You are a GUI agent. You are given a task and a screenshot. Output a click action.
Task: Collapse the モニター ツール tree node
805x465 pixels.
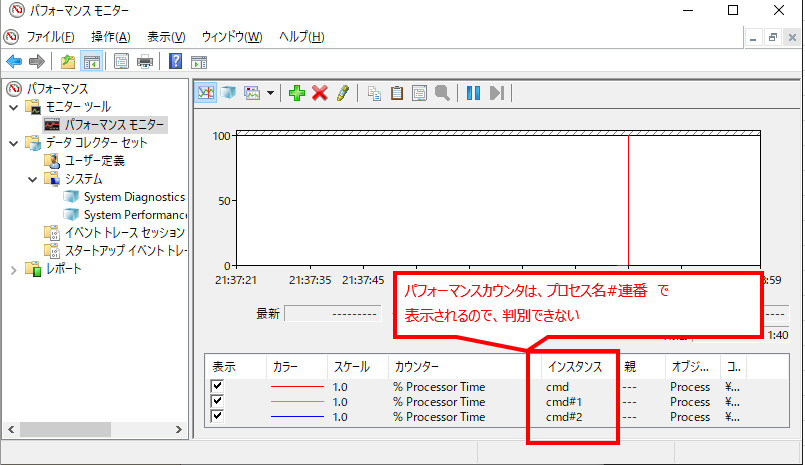(14, 107)
